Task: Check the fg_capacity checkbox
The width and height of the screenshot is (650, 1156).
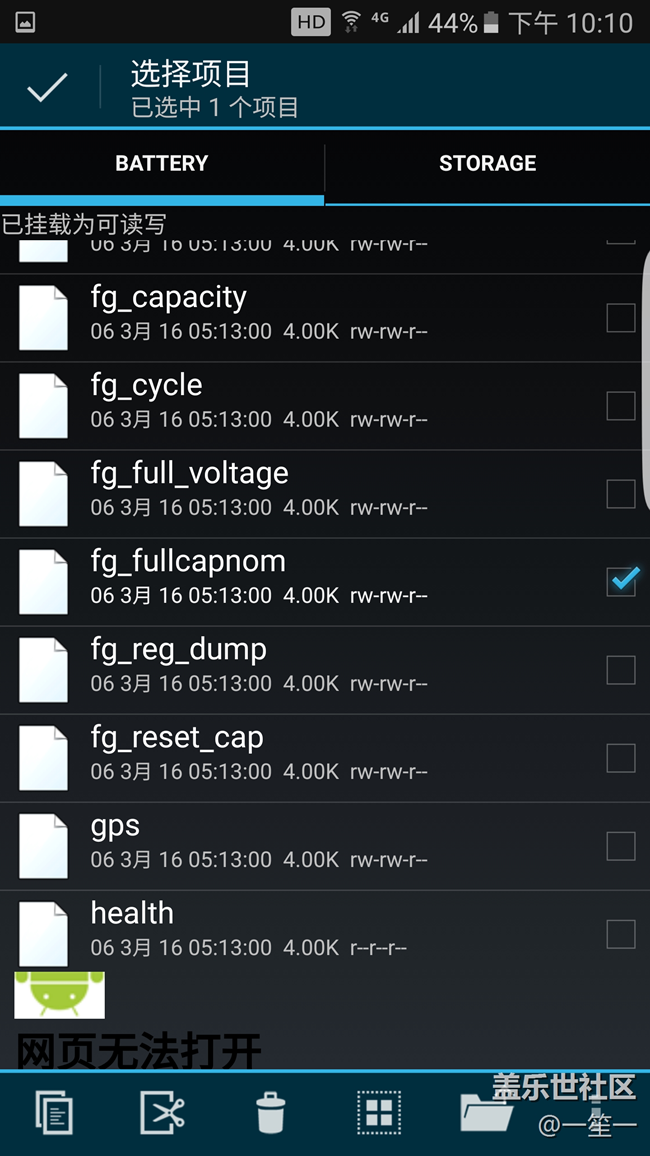Action: pyautogui.click(x=621, y=318)
